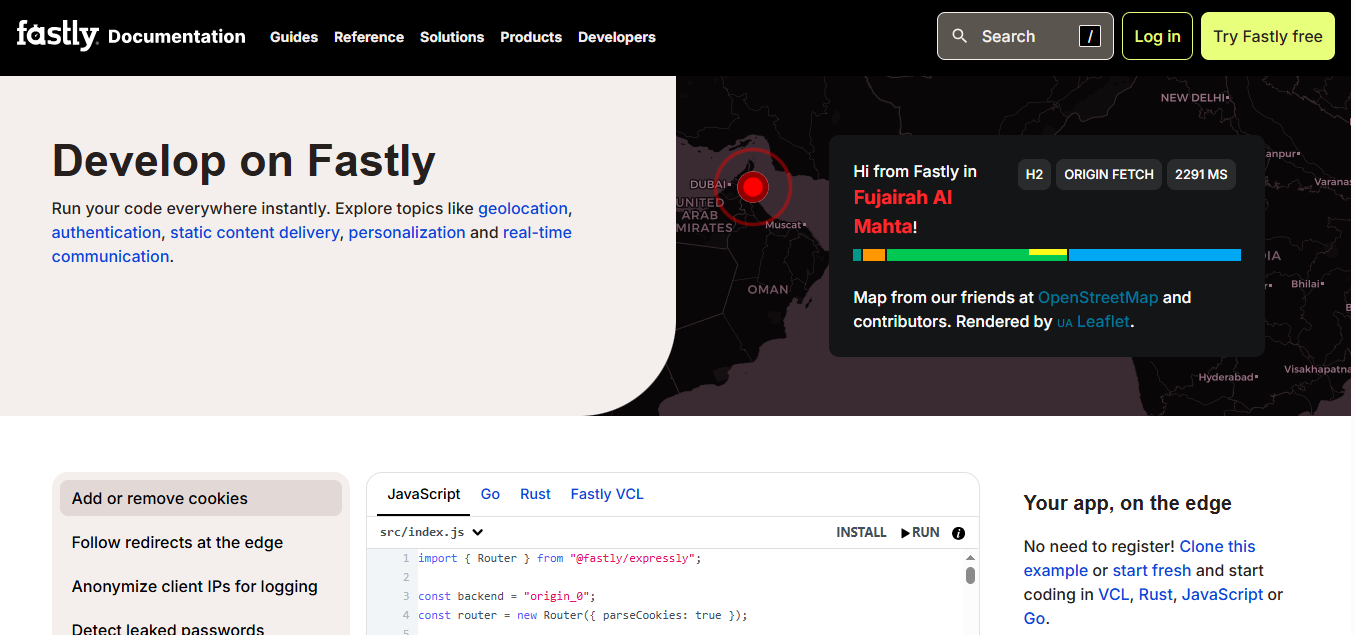This screenshot has width=1354, height=635.
Task: Open the Reference menu
Action: click(x=369, y=37)
